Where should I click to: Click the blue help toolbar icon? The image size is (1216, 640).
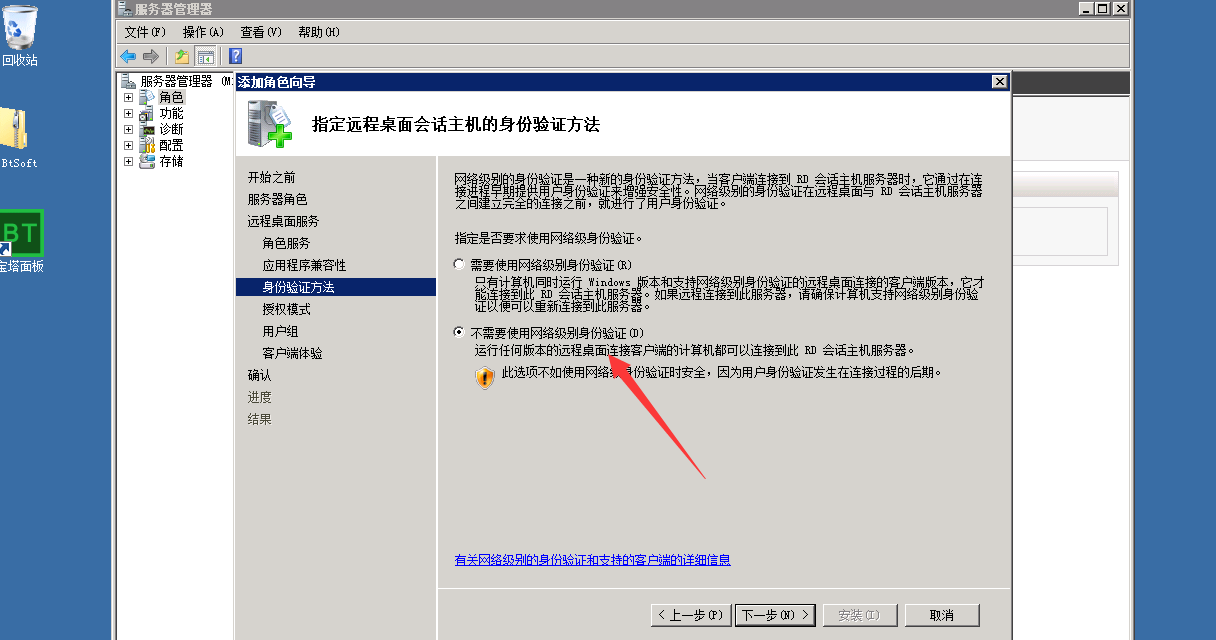[236, 56]
